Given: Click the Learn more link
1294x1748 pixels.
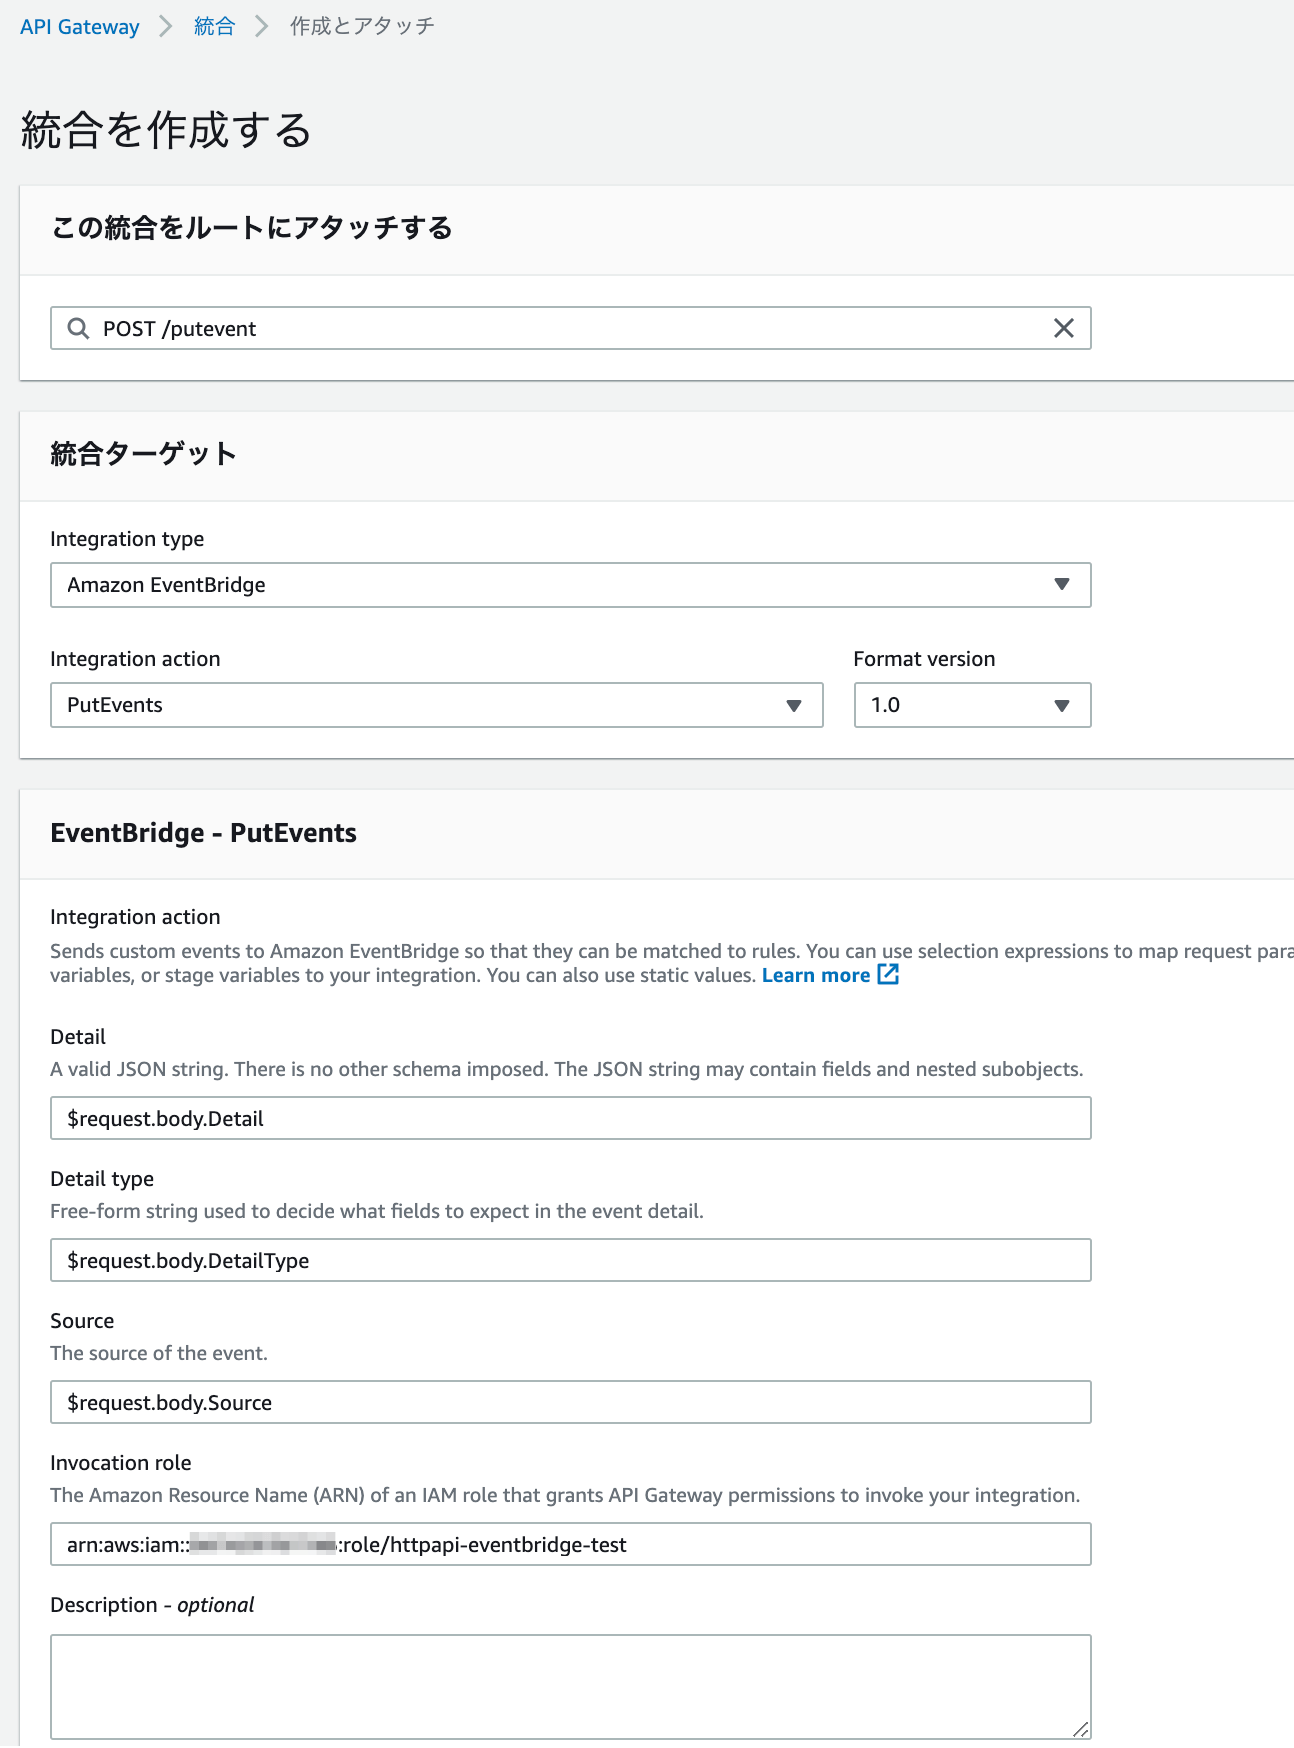Looking at the screenshot, I should [817, 974].
